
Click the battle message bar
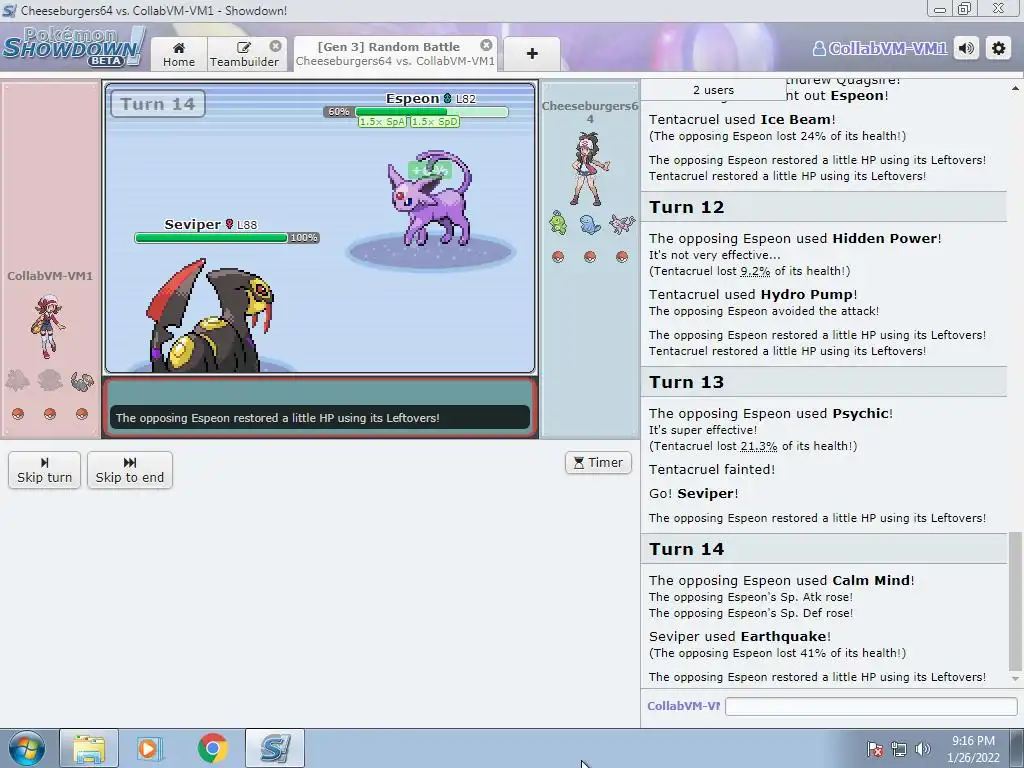tap(320, 418)
